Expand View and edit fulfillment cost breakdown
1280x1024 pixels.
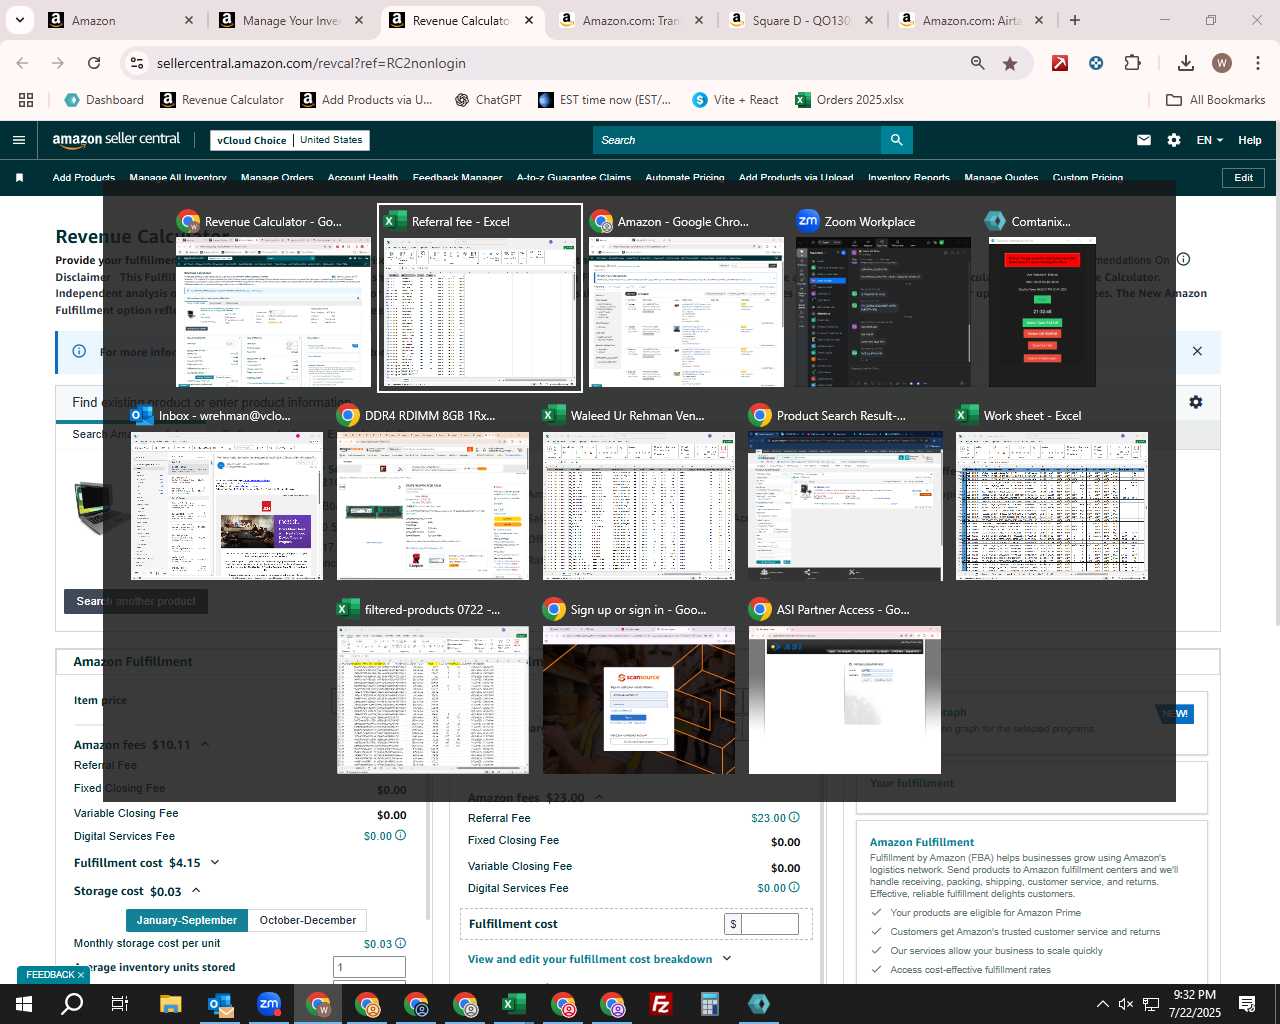[x=599, y=959]
